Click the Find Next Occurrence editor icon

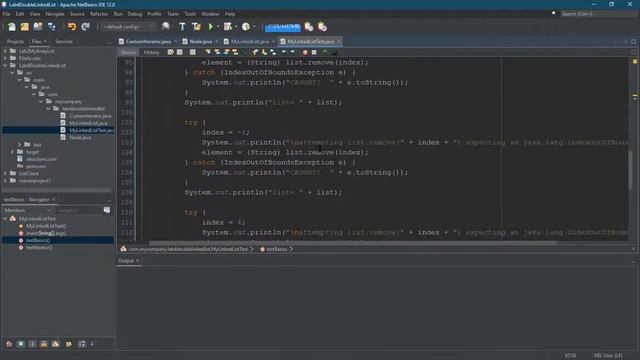point(226,52)
